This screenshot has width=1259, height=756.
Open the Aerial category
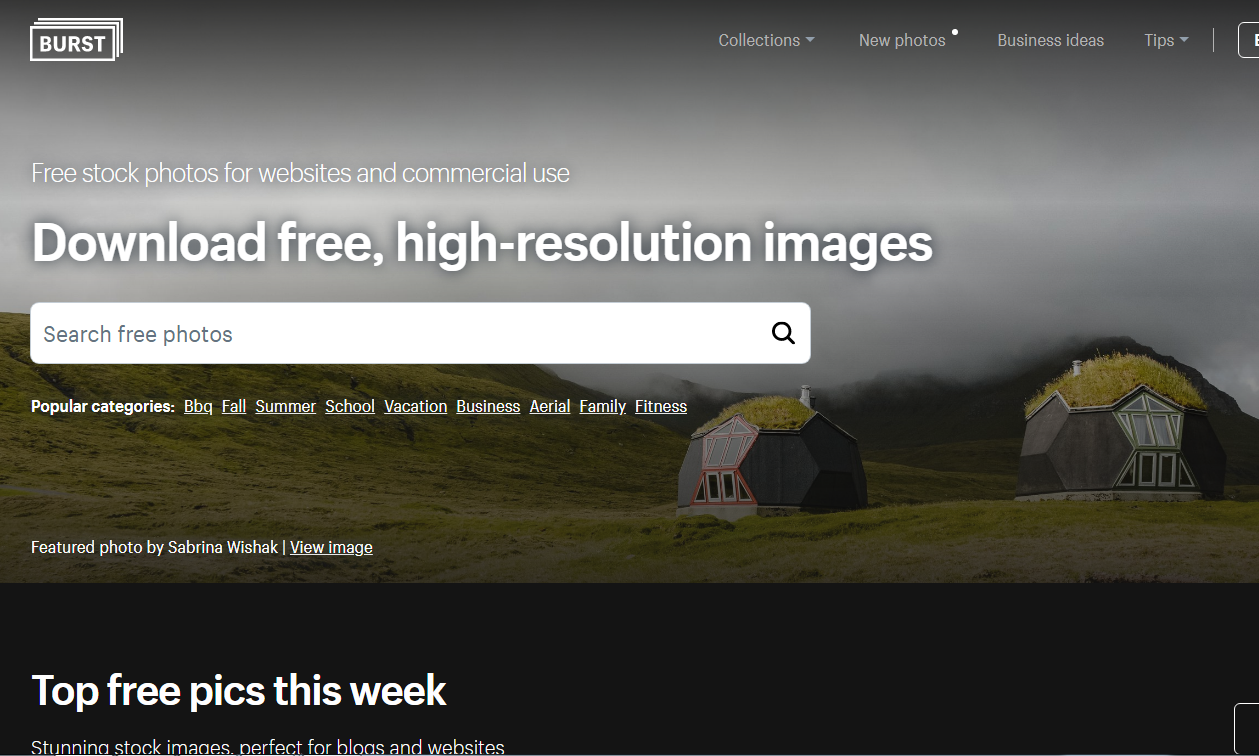point(550,406)
